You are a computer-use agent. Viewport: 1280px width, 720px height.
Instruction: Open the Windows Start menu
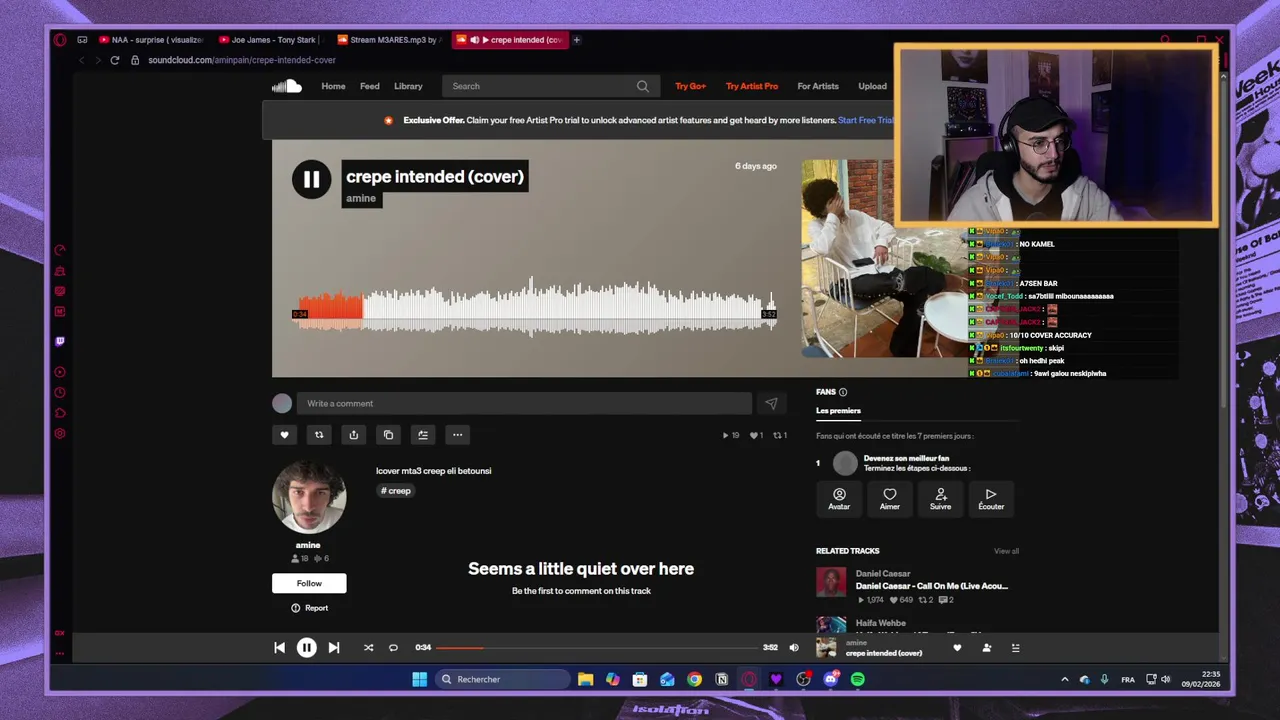(420, 680)
